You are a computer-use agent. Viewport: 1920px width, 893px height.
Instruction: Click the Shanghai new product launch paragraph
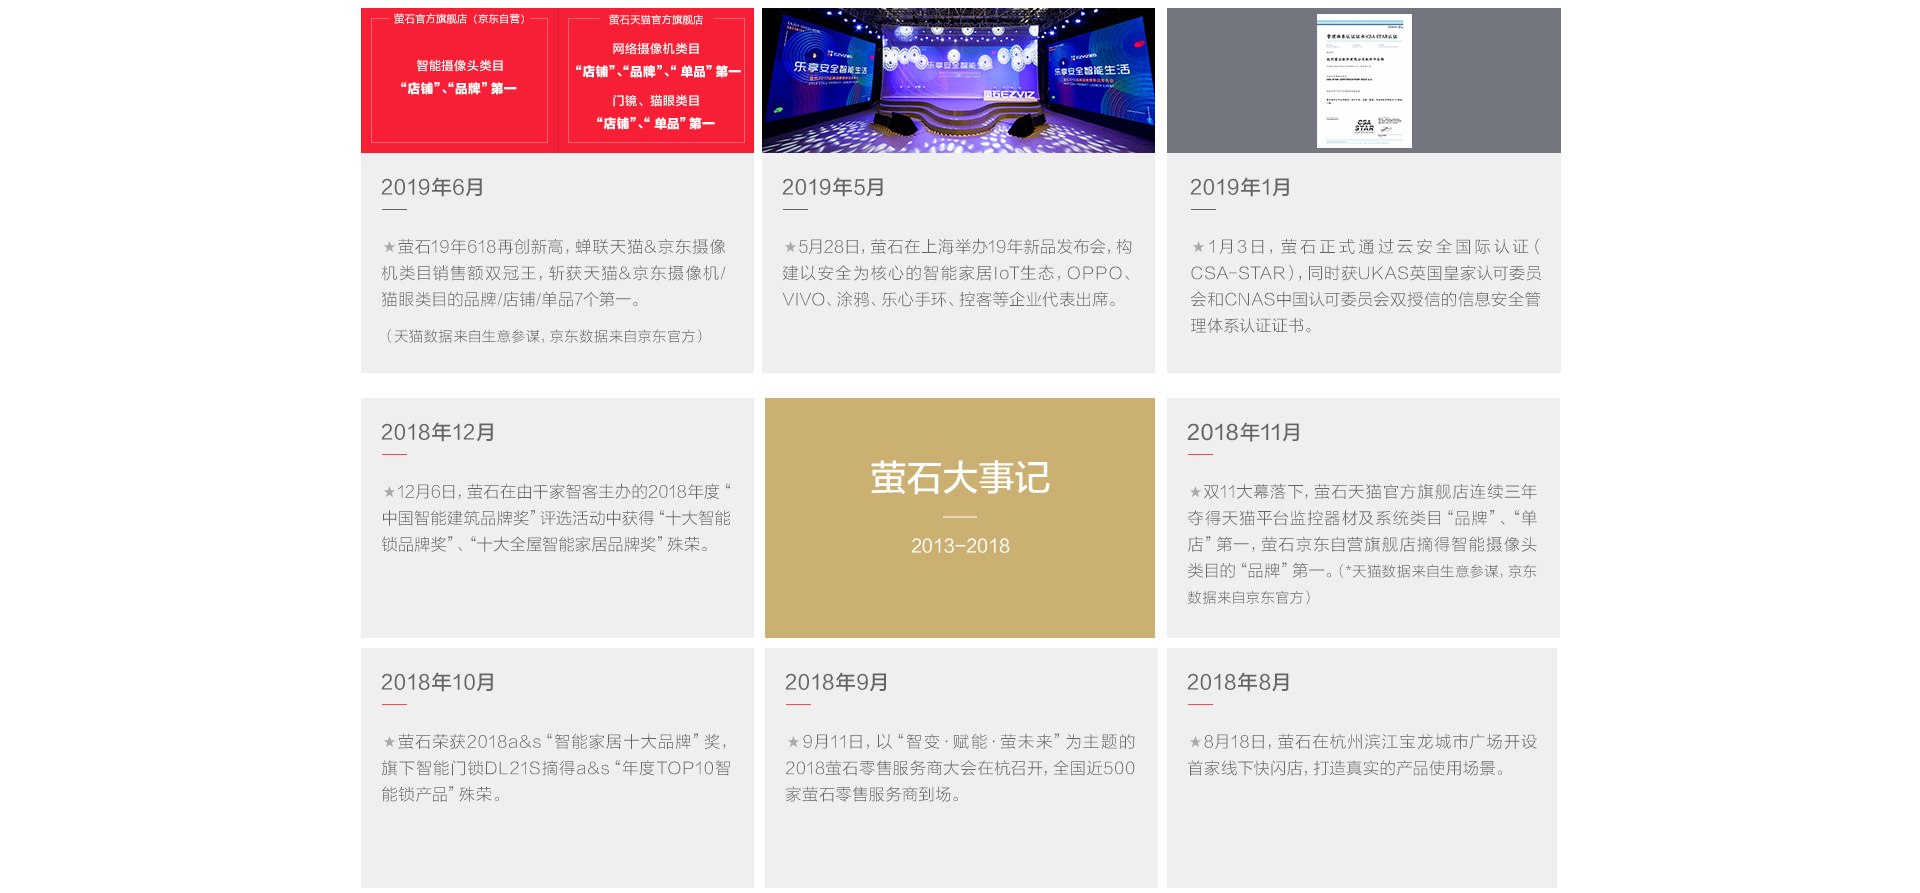point(958,273)
